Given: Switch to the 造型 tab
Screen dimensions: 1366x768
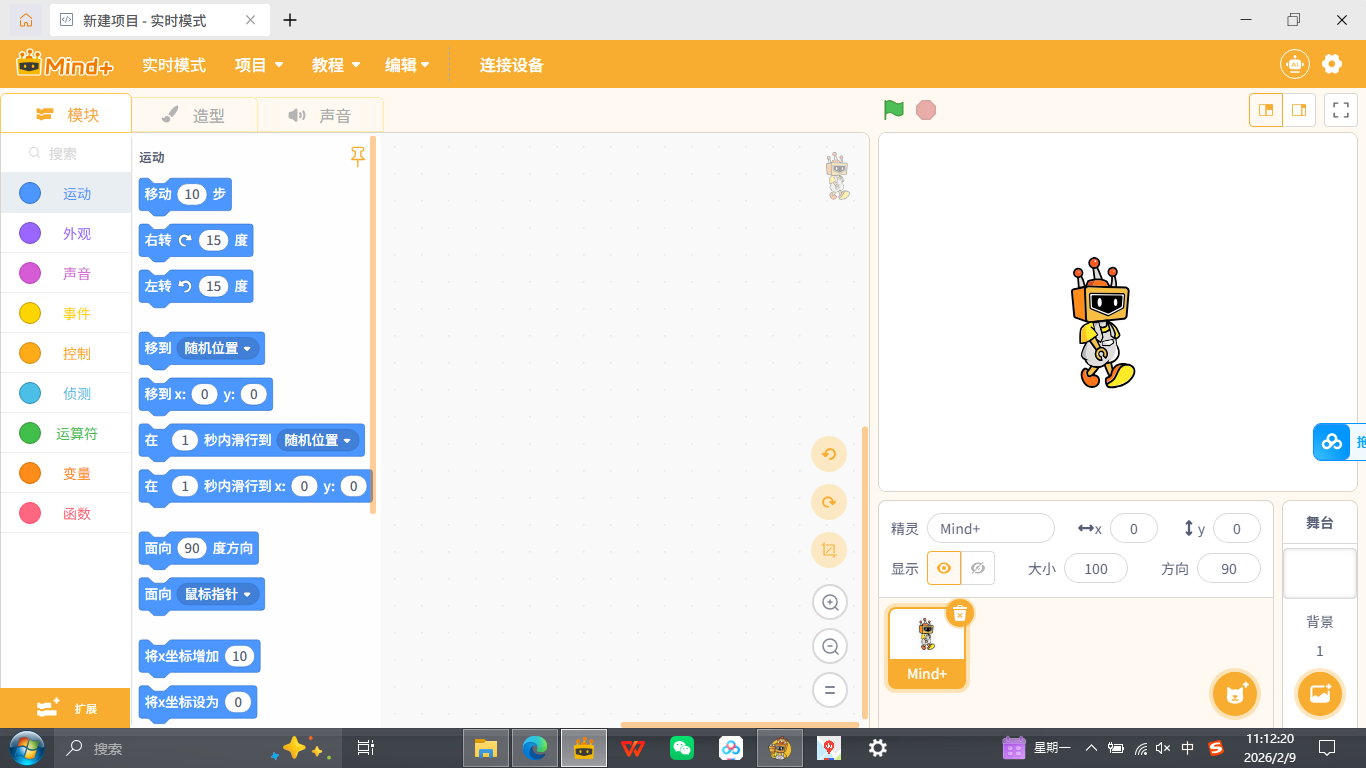Looking at the screenshot, I should 207,114.
